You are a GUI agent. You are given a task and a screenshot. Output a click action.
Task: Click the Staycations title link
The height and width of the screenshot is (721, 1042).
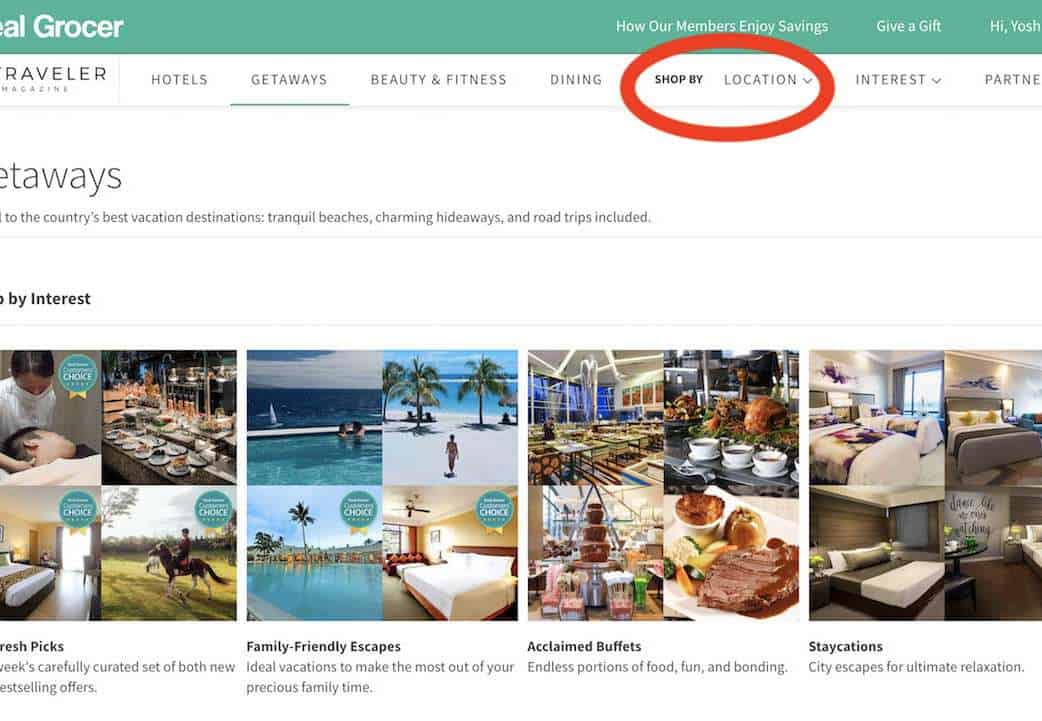[845, 646]
